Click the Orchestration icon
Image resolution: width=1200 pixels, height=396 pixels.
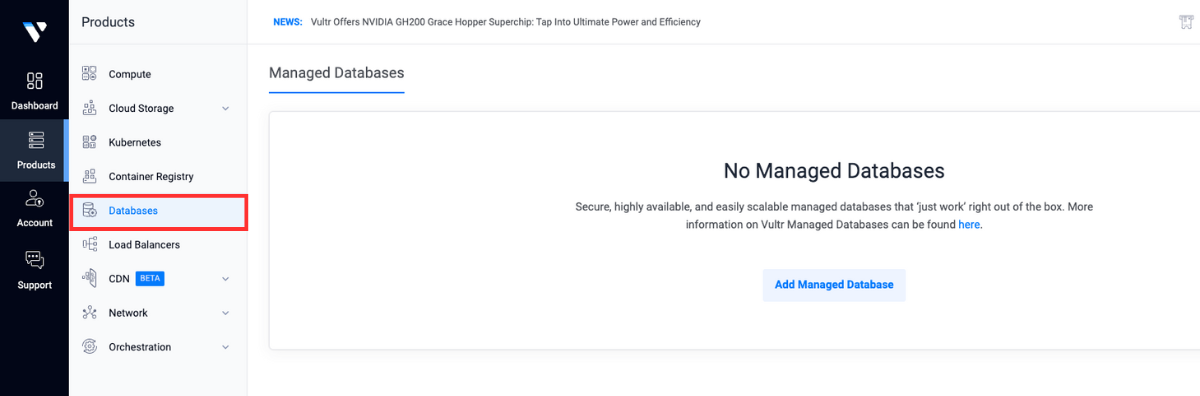pyautogui.click(x=89, y=347)
